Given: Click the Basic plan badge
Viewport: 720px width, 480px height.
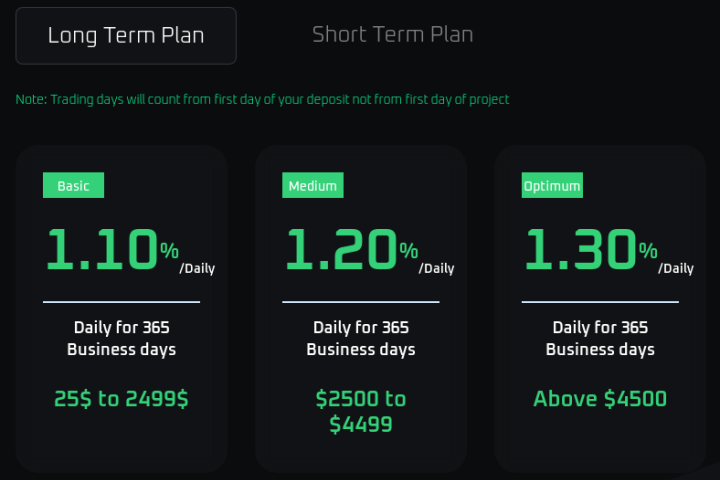Looking at the screenshot, I should click(73, 186).
